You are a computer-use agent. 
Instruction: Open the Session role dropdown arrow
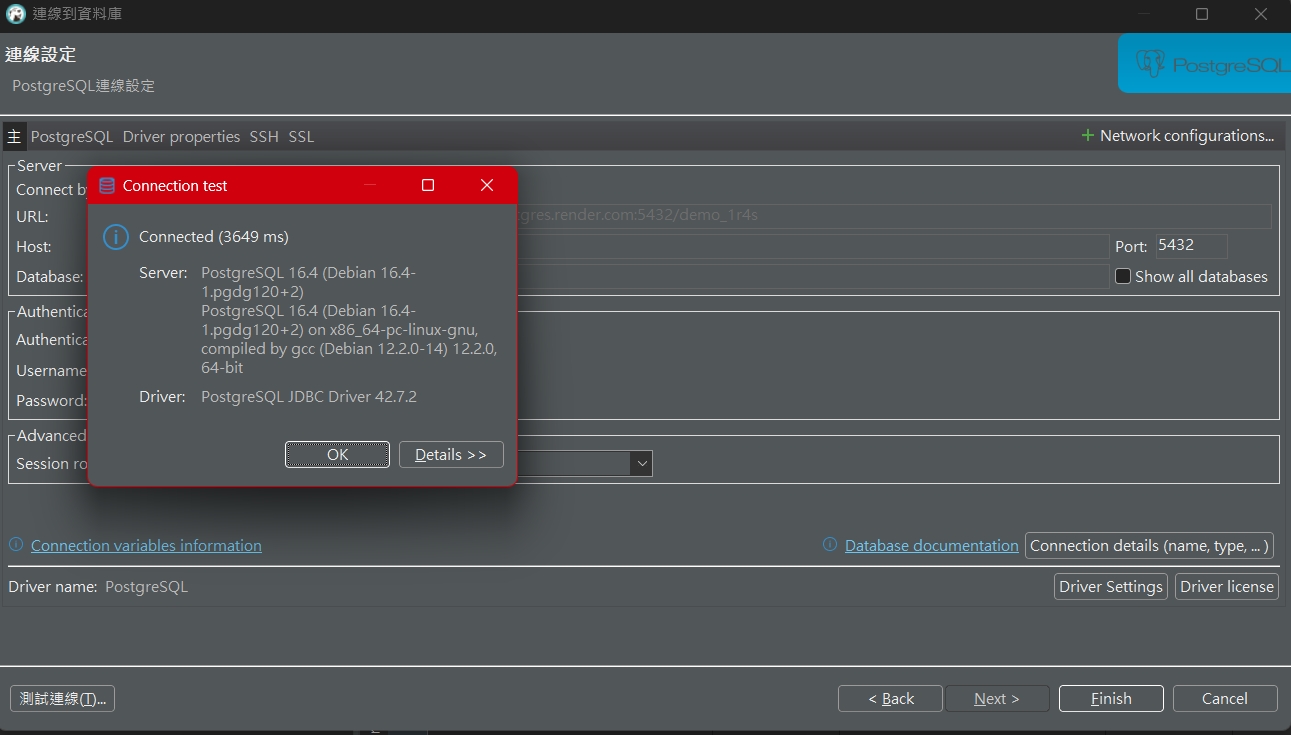coord(641,463)
